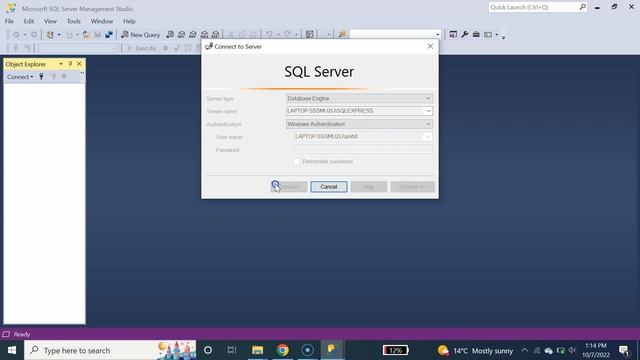Click the volume speaker tray icon

coord(572,350)
